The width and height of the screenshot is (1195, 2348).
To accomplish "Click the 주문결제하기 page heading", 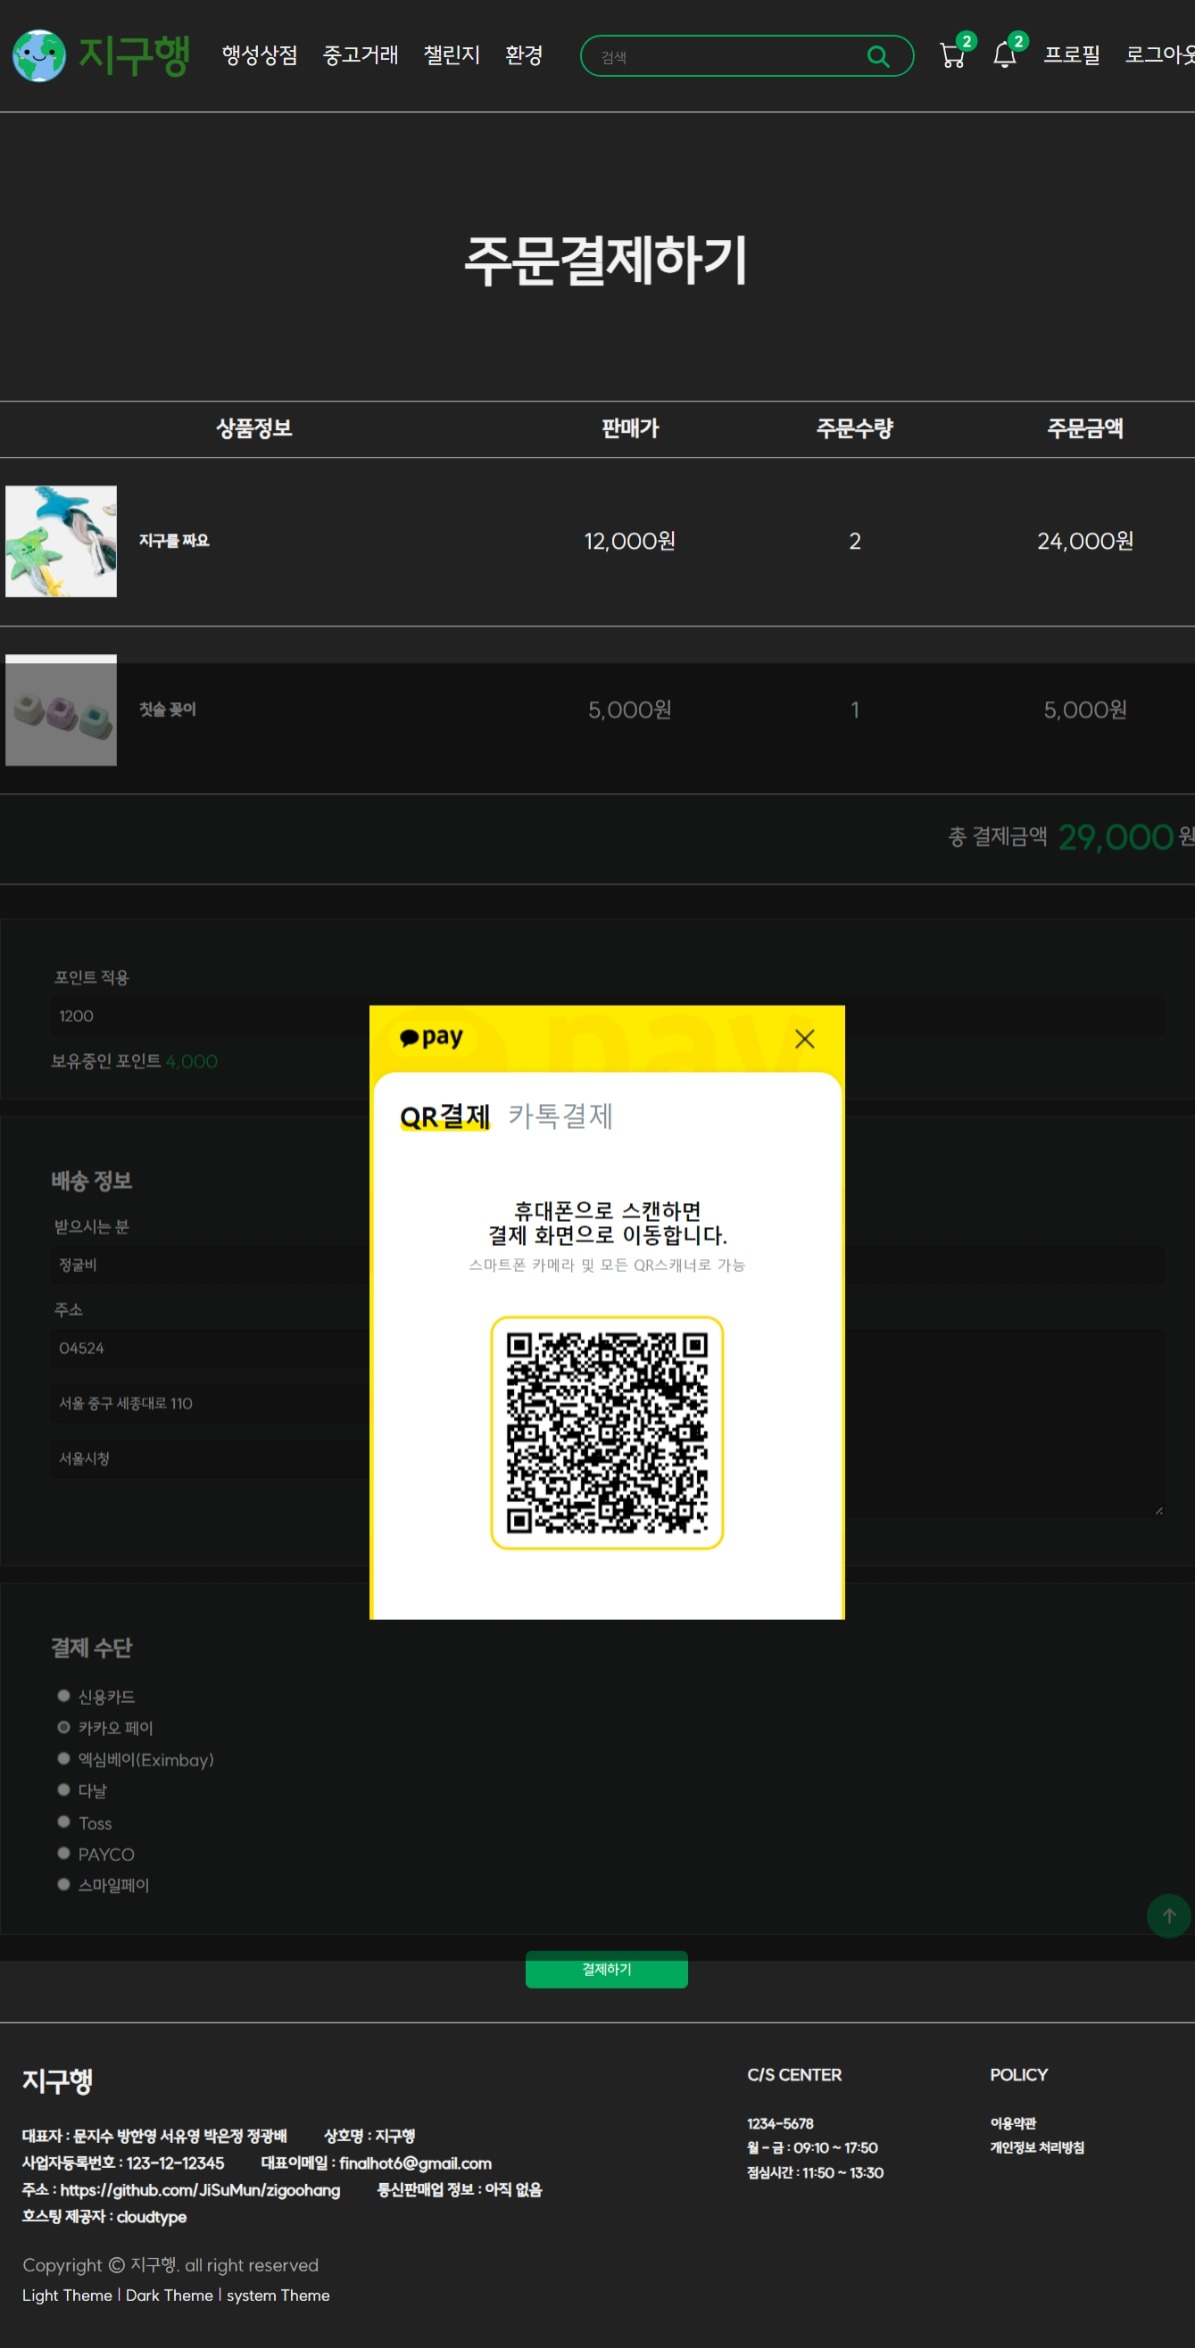I will coord(606,262).
